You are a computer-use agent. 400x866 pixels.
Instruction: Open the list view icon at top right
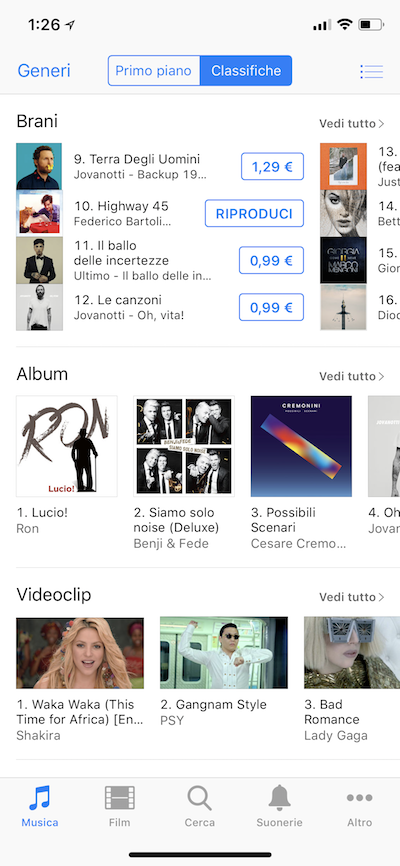coord(371,71)
